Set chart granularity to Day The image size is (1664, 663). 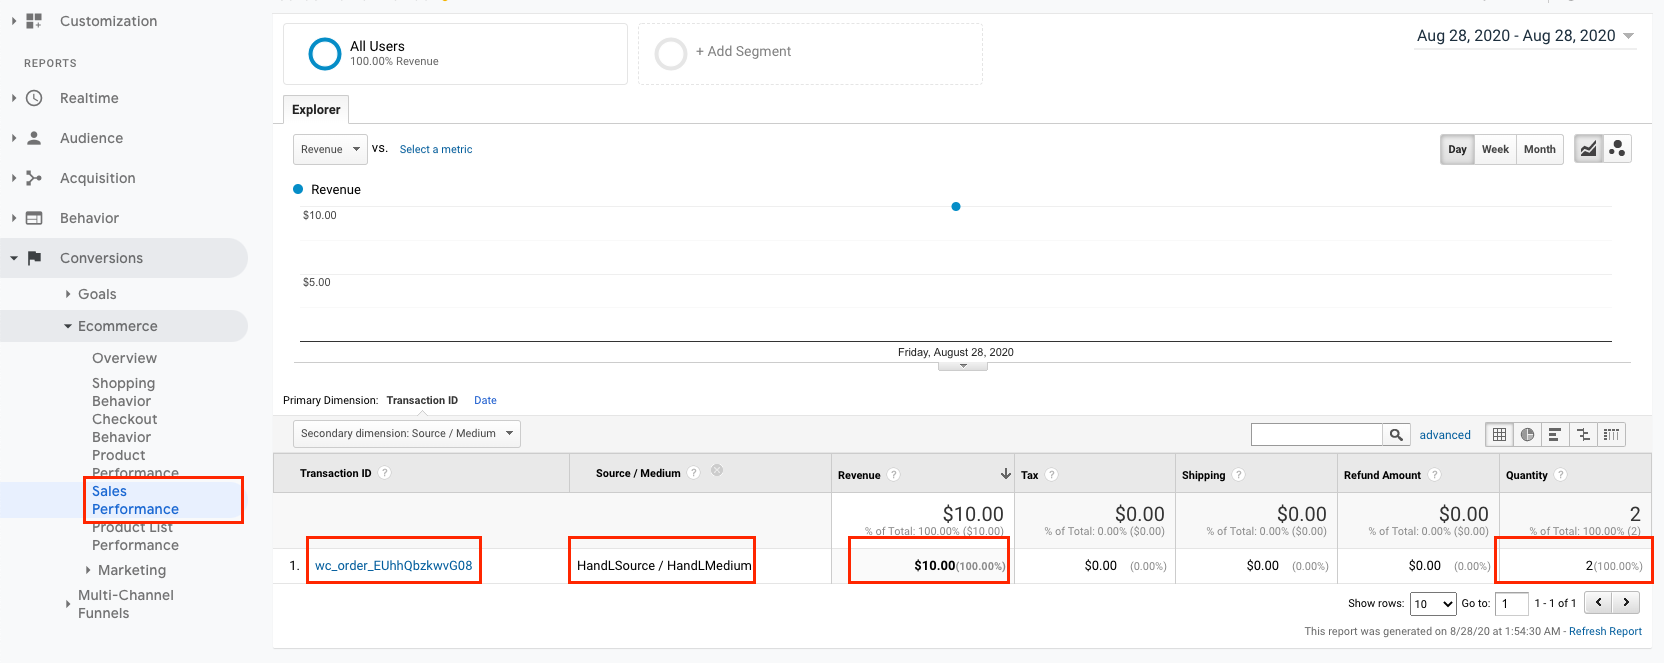[1457, 149]
